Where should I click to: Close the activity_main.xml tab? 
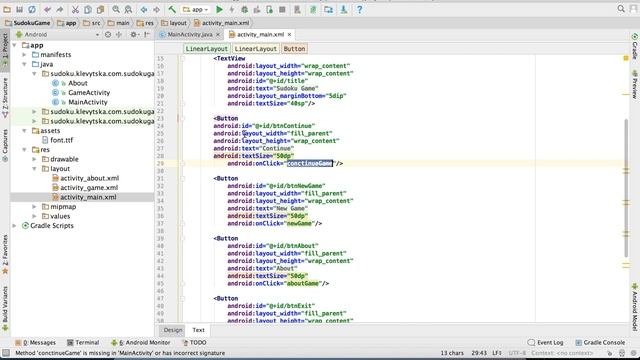pos(289,35)
